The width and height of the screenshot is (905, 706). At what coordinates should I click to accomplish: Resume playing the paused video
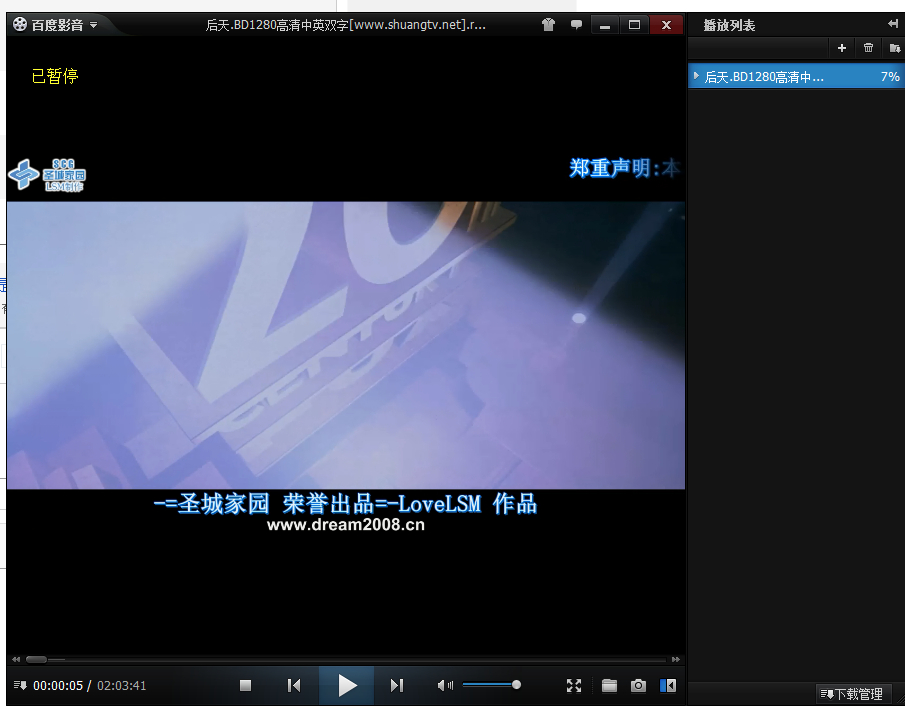click(x=346, y=685)
